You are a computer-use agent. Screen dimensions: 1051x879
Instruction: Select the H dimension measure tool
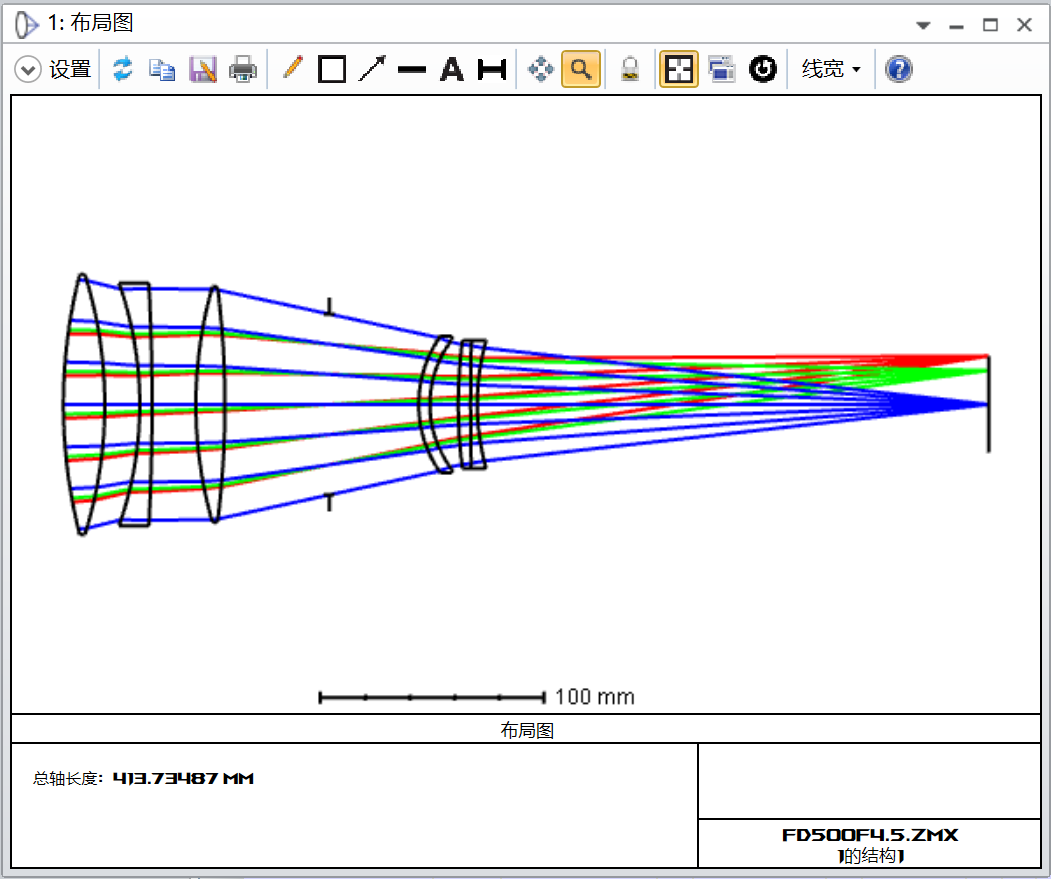pyautogui.click(x=492, y=69)
